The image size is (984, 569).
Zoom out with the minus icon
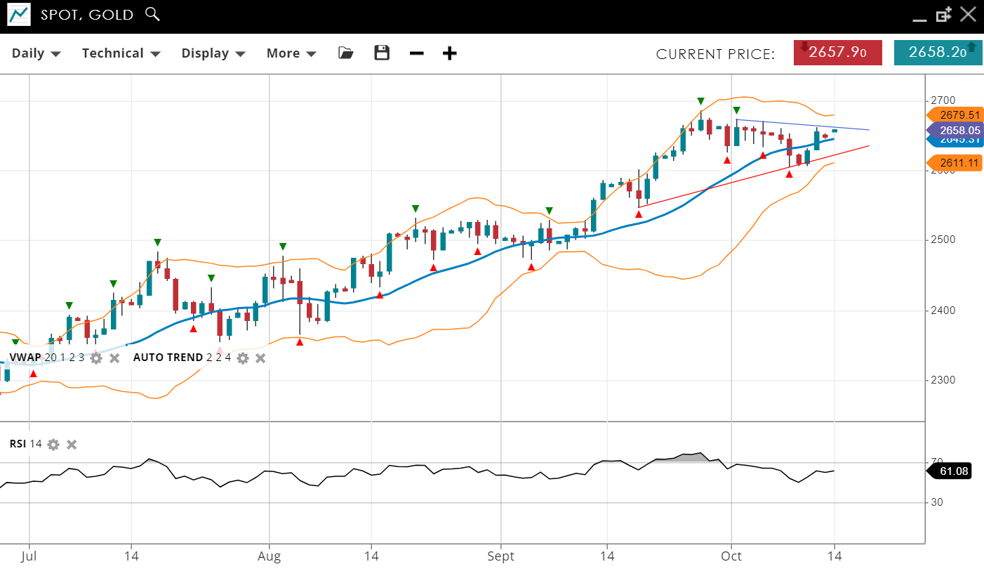417,53
